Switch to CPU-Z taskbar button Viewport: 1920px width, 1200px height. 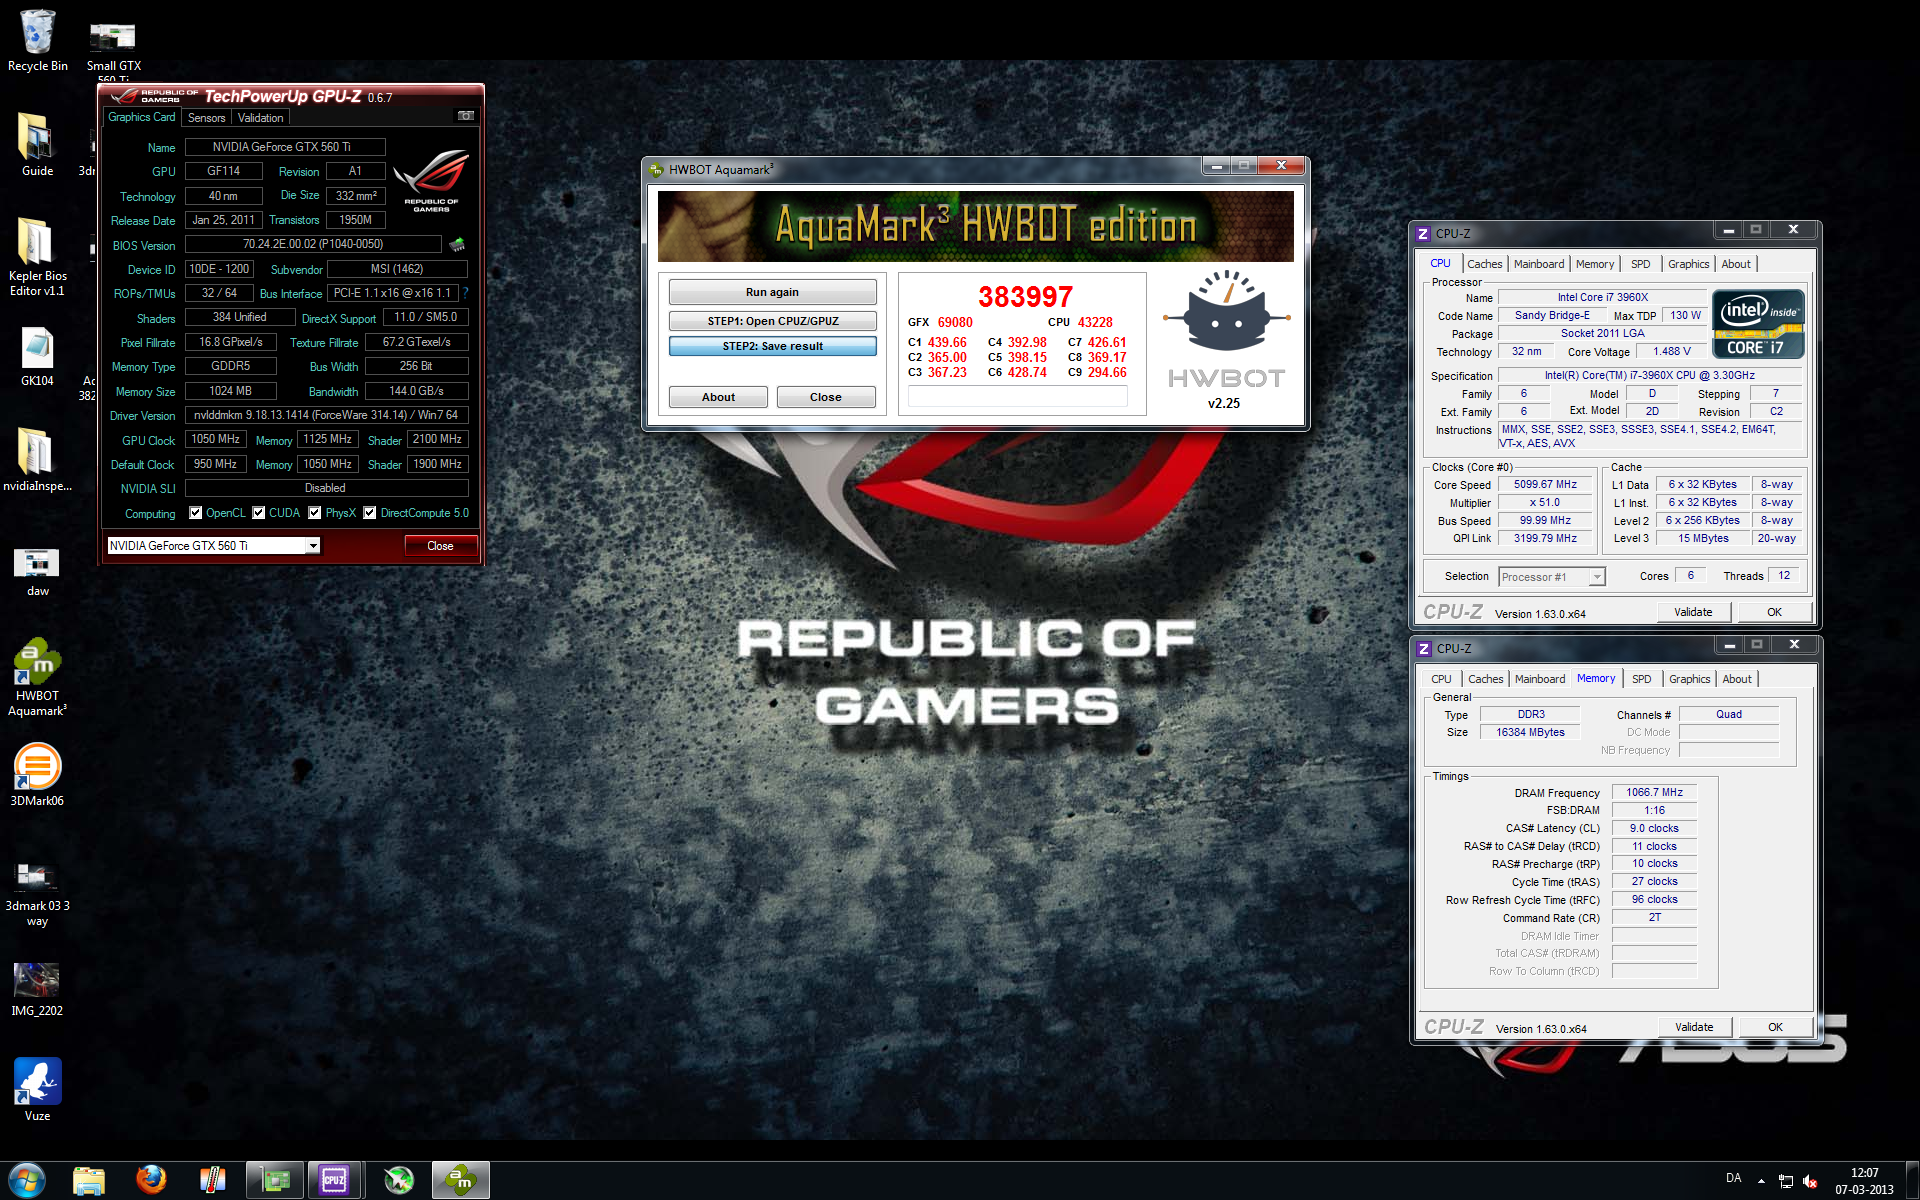(x=334, y=1180)
